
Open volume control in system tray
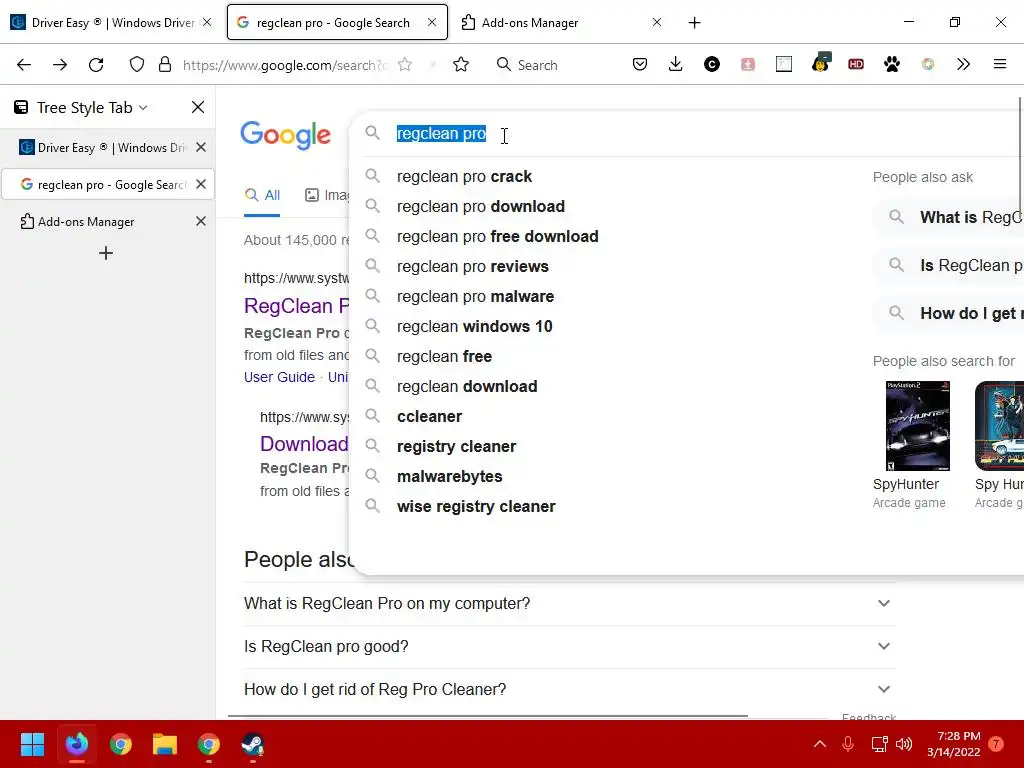point(904,744)
